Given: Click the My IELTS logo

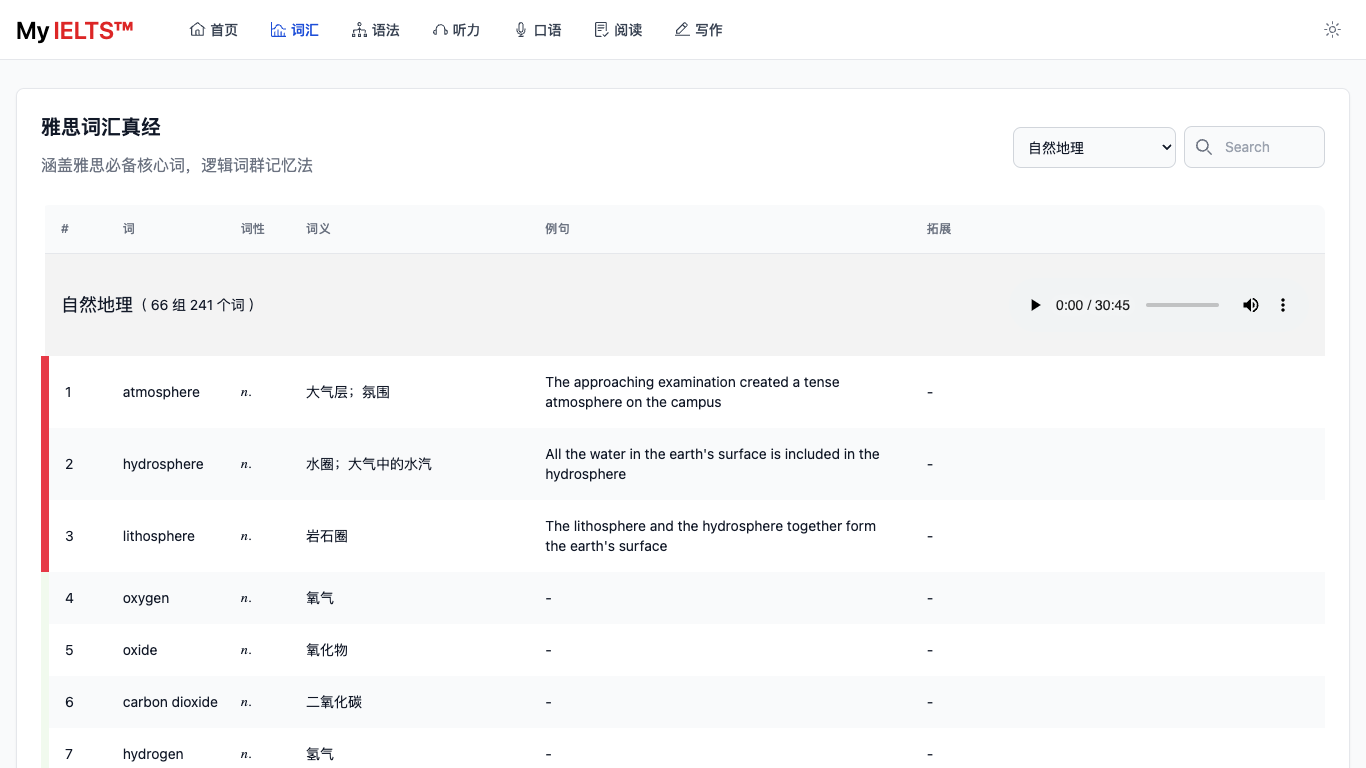Looking at the screenshot, I should coord(75,30).
